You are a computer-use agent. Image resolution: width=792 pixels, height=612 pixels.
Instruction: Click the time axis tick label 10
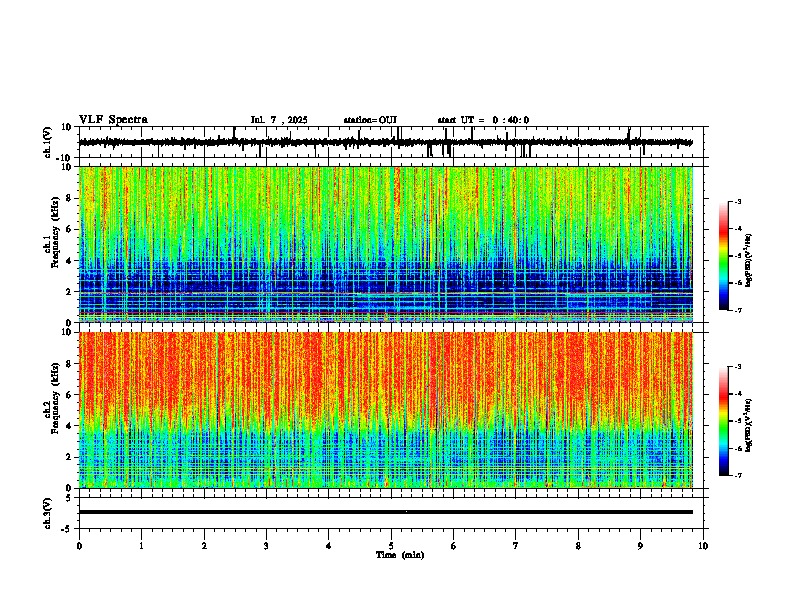click(703, 546)
